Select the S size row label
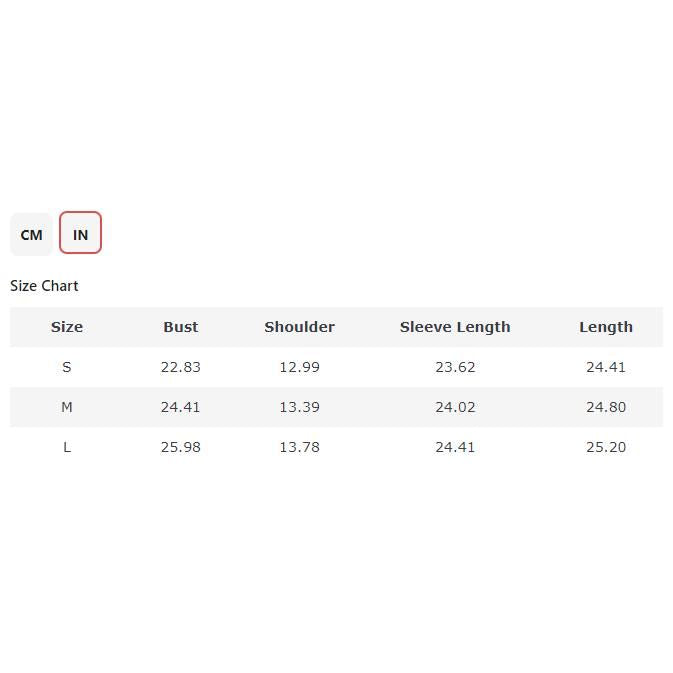Viewport: 673px width, 673px height. (67, 367)
